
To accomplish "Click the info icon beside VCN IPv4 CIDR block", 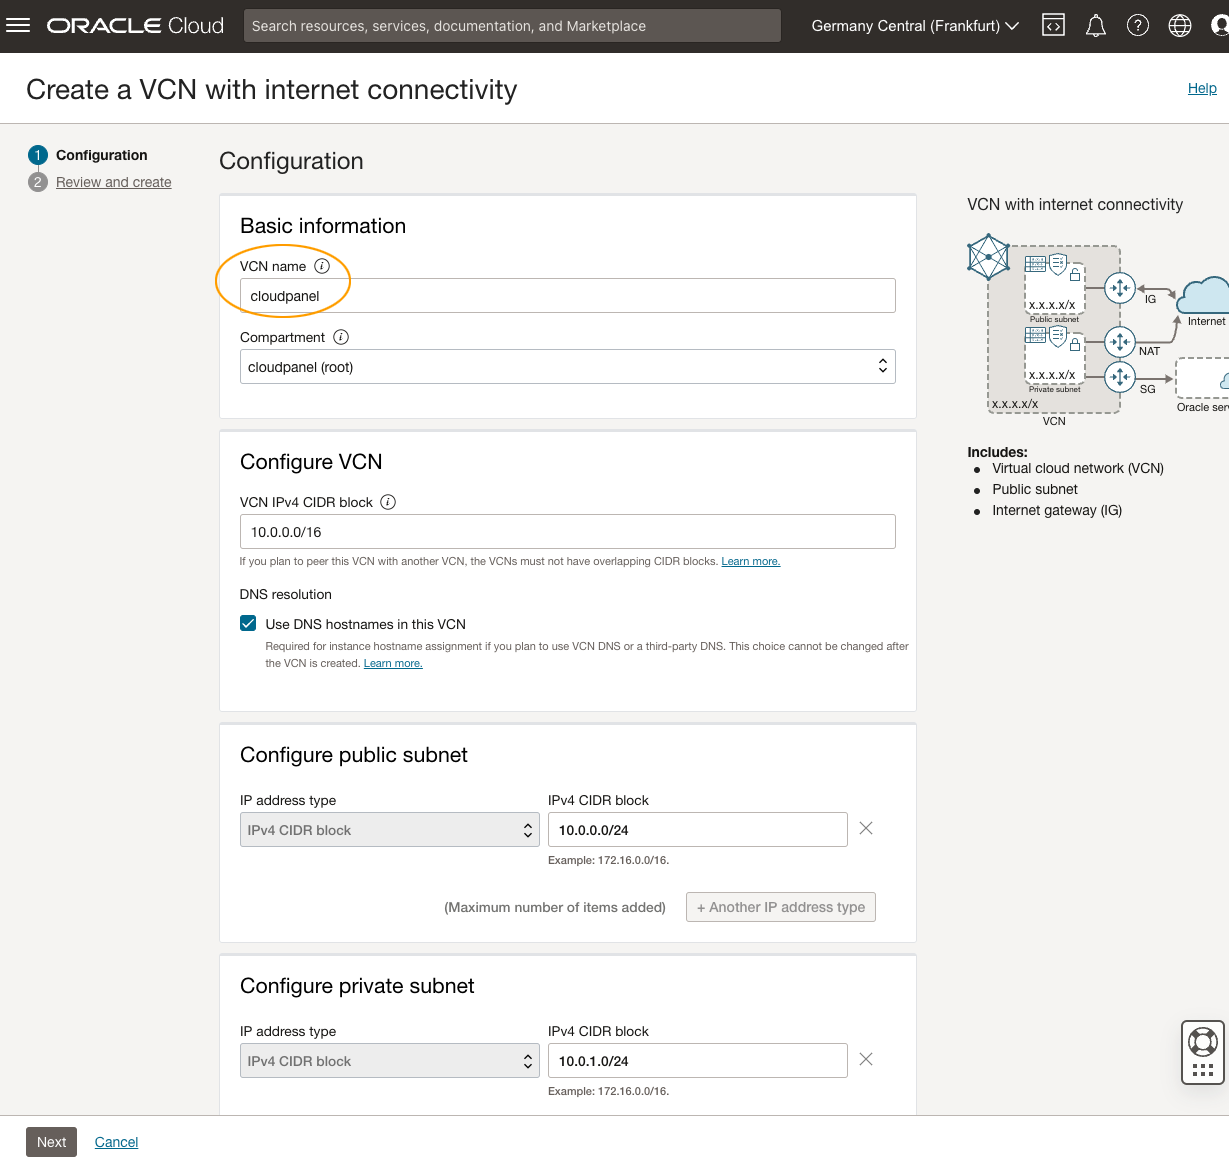I will 387,502.
